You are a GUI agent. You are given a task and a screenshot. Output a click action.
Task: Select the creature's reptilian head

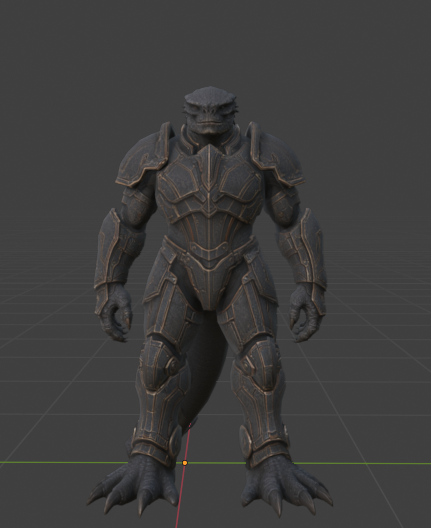tap(210, 110)
